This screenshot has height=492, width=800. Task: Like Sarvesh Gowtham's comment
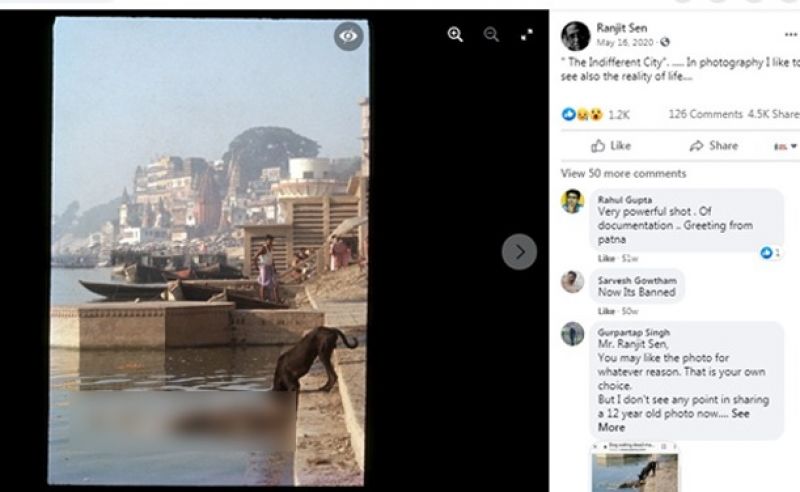pos(606,311)
